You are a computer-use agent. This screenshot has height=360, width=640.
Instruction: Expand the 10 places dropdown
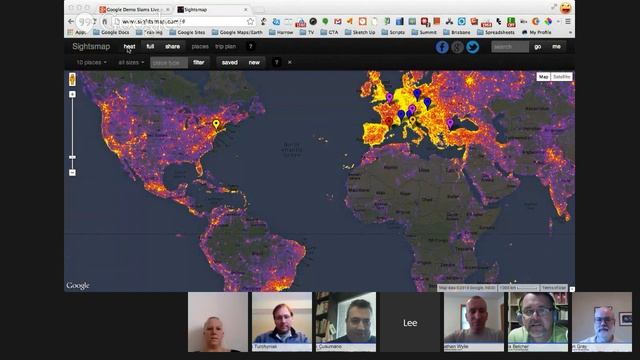91,62
